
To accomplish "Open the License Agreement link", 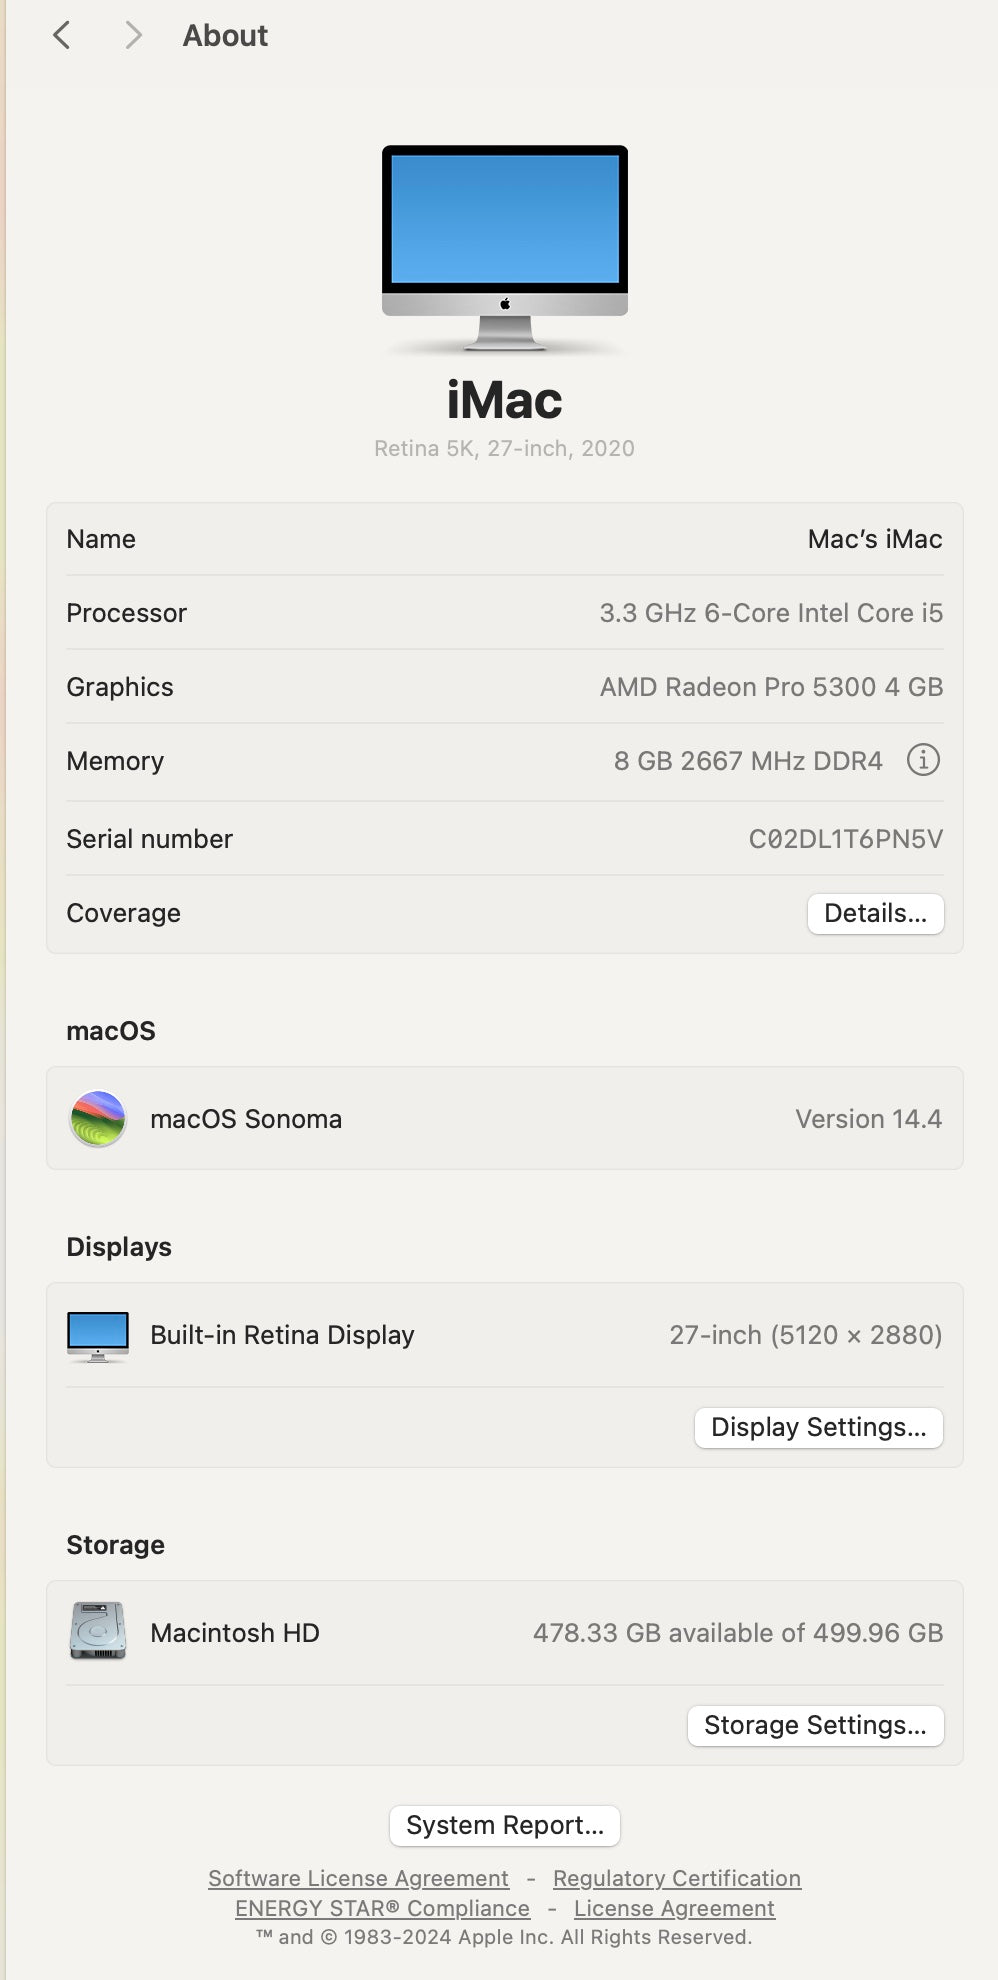I will coord(674,1908).
